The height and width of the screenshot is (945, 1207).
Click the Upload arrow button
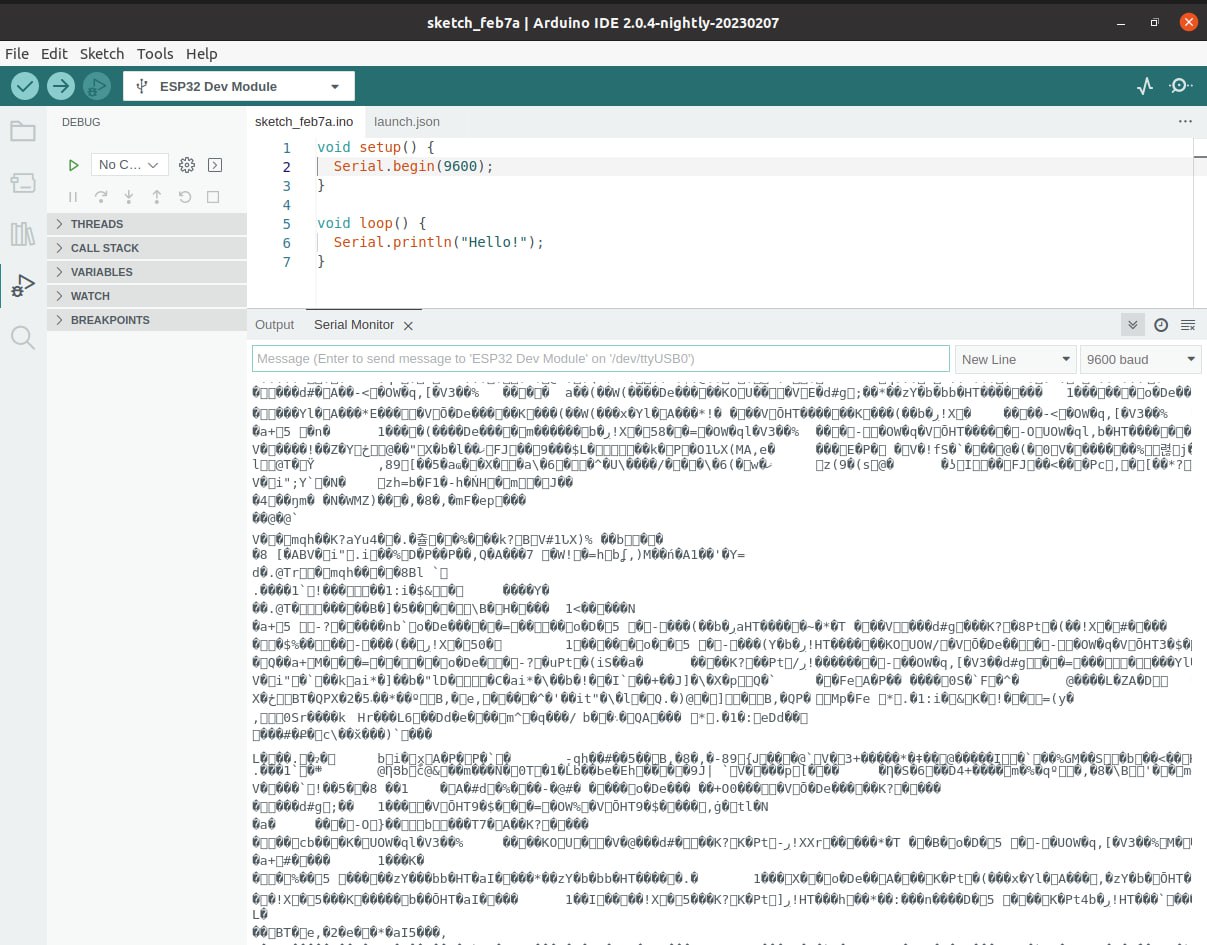[61, 86]
